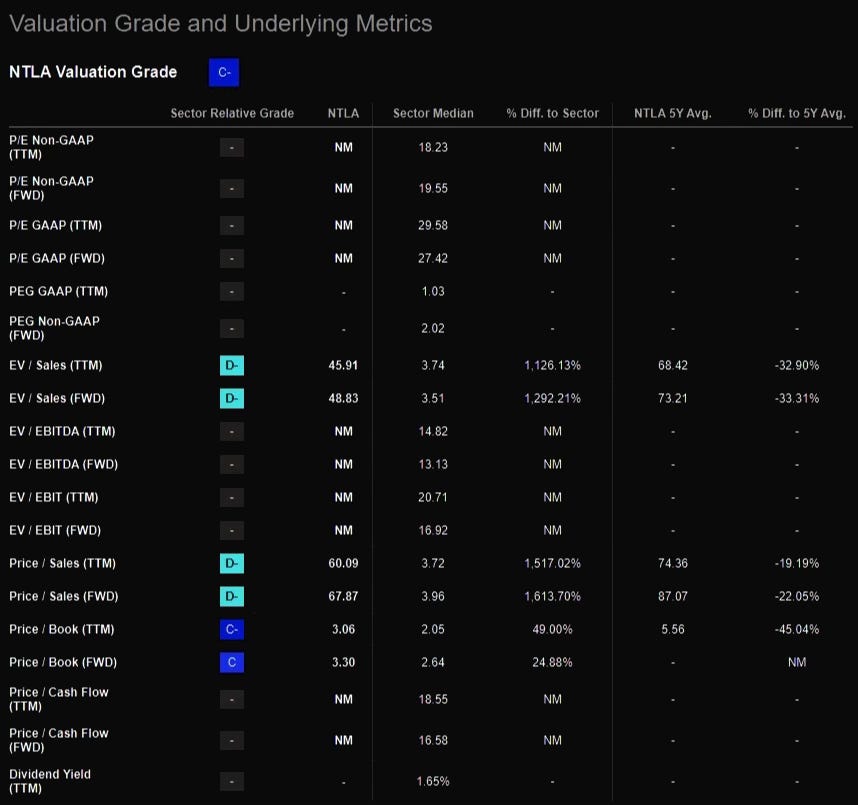Image resolution: width=858 pixels, height=805 pixels.
Task: Select the Sector Median column header
Action: [x=433, y=113]
